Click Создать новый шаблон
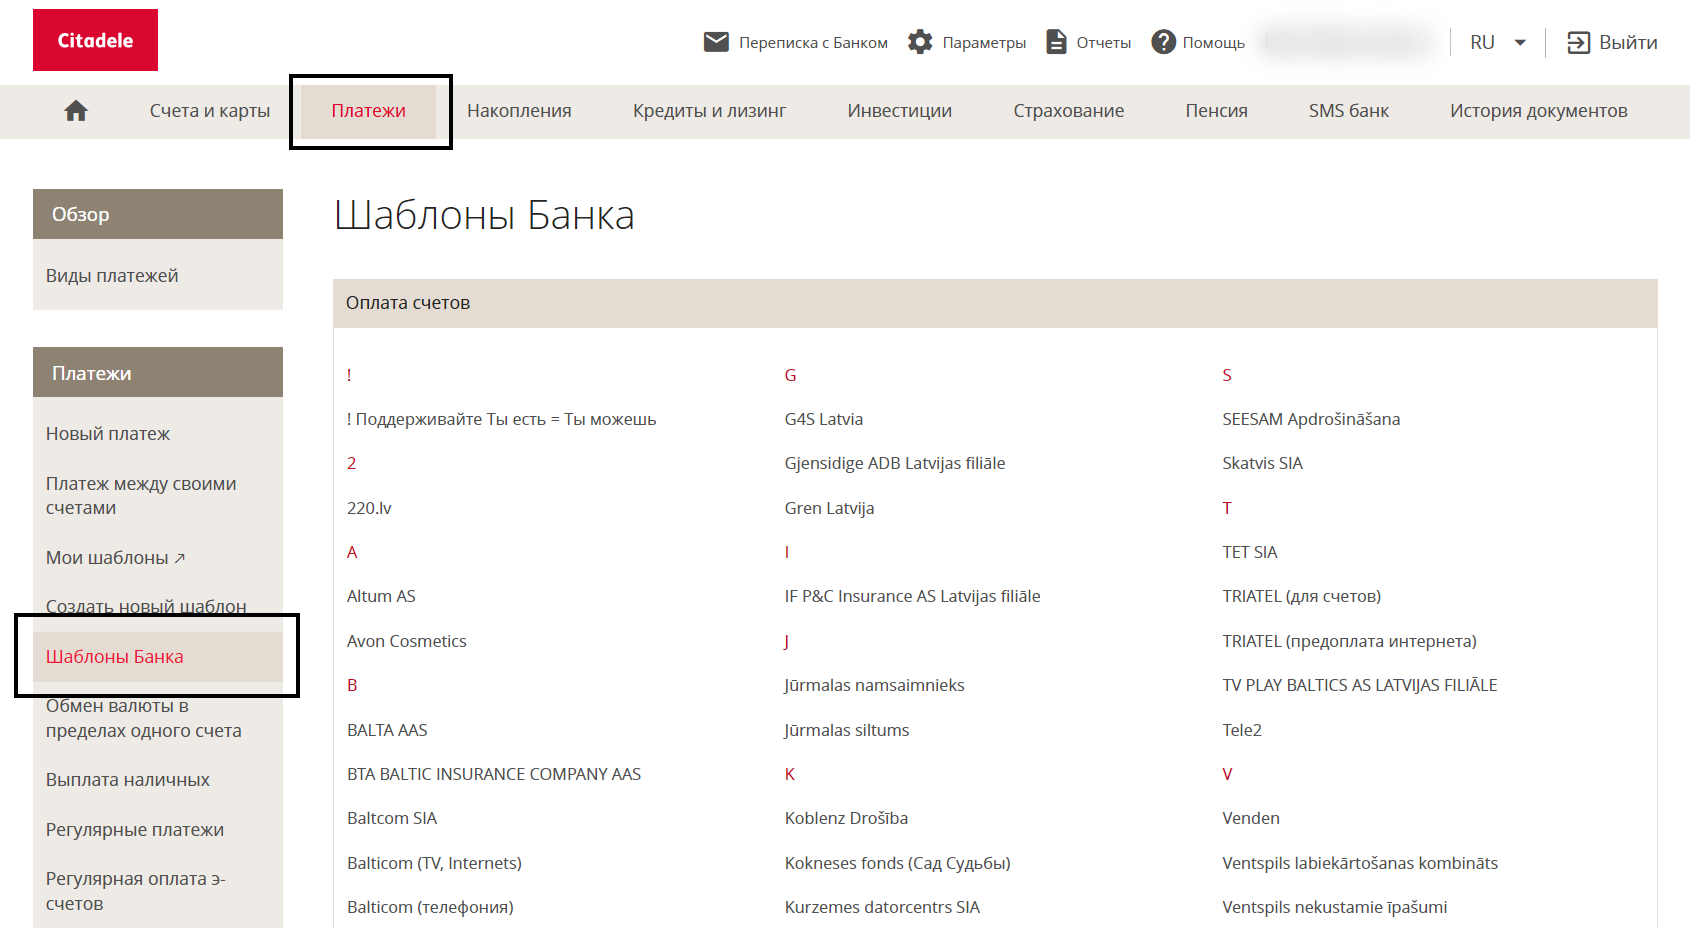The image size is (1690, 928). point(146,606)
